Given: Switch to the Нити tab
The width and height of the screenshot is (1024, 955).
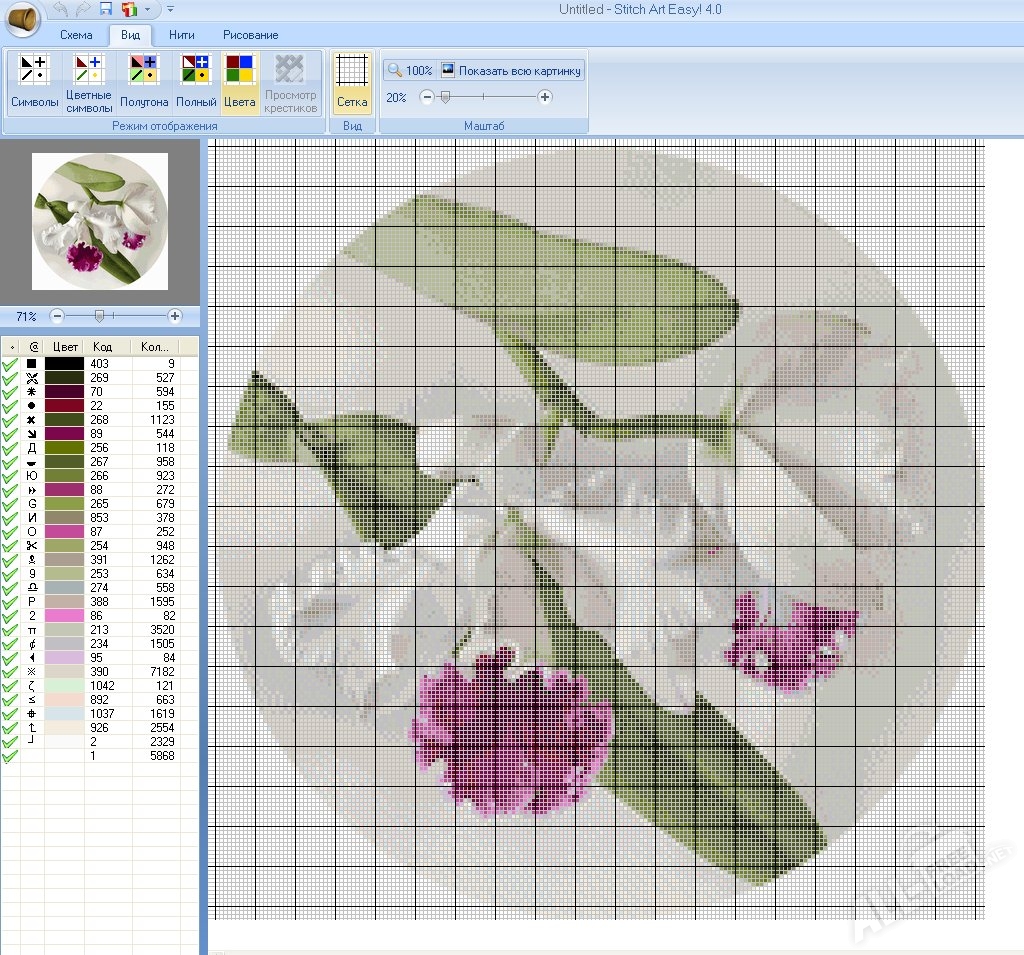Looking at the screenshot, I should pyautogui.click(x=181, y=34).
